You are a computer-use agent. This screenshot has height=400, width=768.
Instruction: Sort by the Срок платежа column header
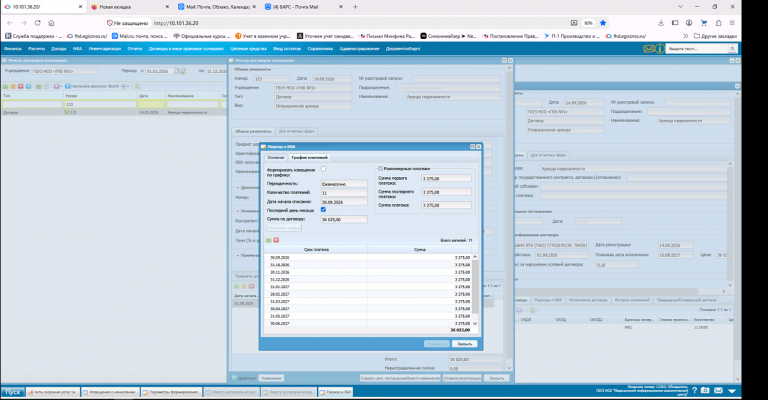[x=316, y=250]
